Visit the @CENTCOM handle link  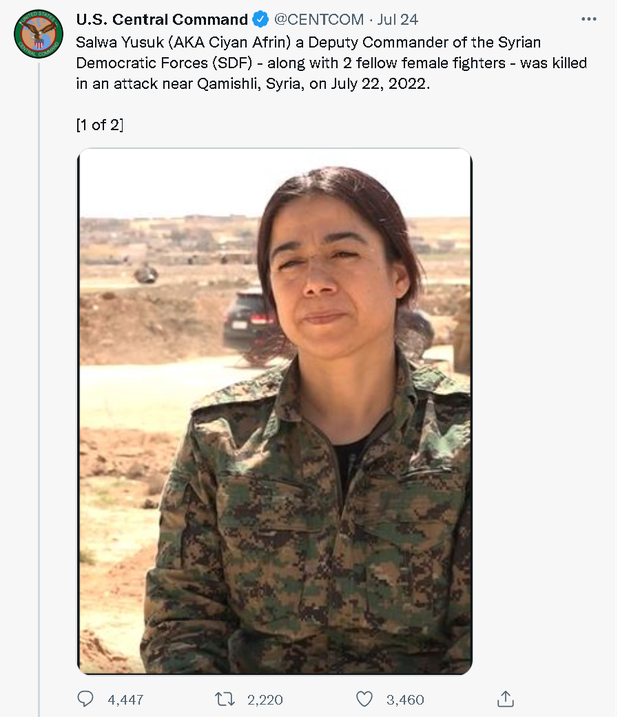point(319,20)
